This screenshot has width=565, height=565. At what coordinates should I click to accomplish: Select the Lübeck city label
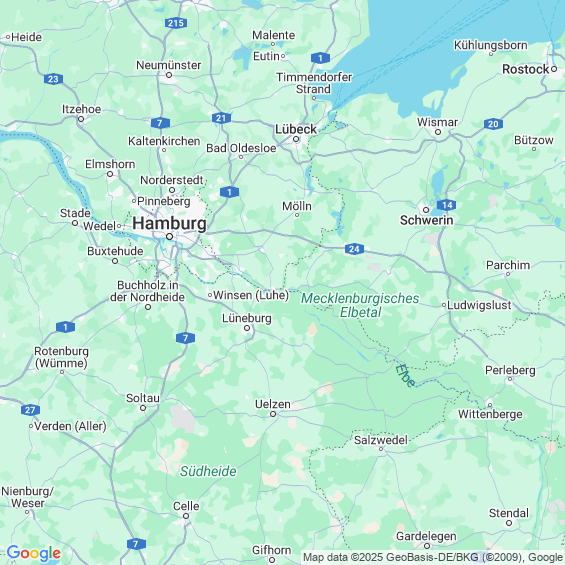(x=296, y=129)
